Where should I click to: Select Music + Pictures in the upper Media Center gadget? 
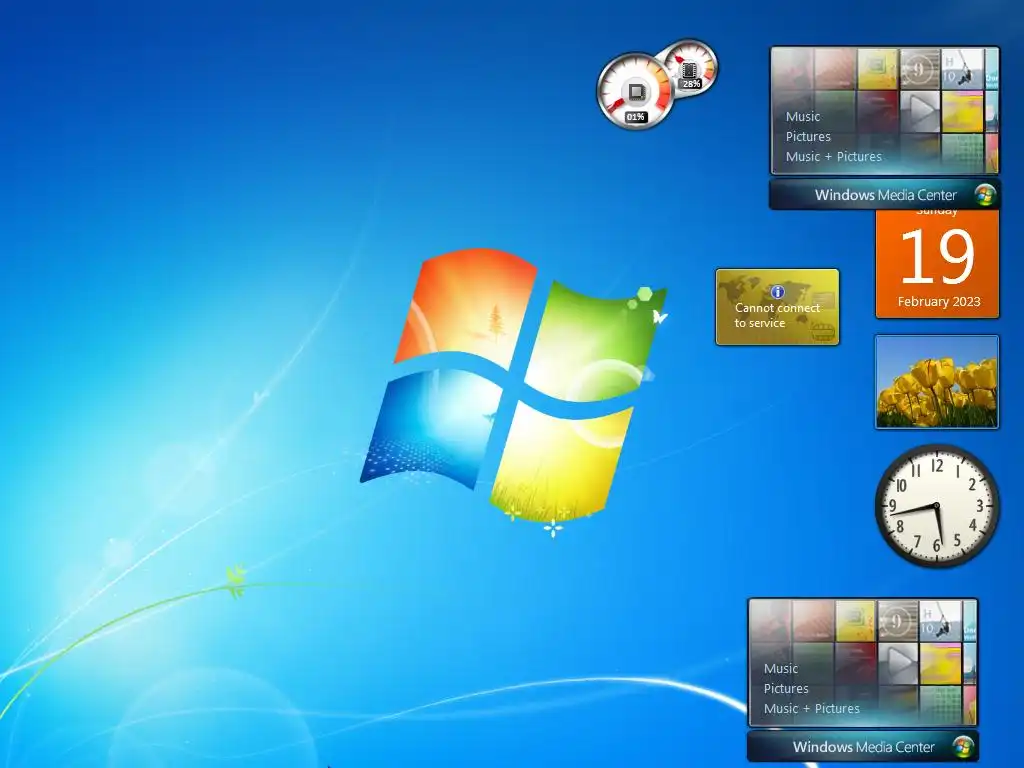click(x=833, y=157)
